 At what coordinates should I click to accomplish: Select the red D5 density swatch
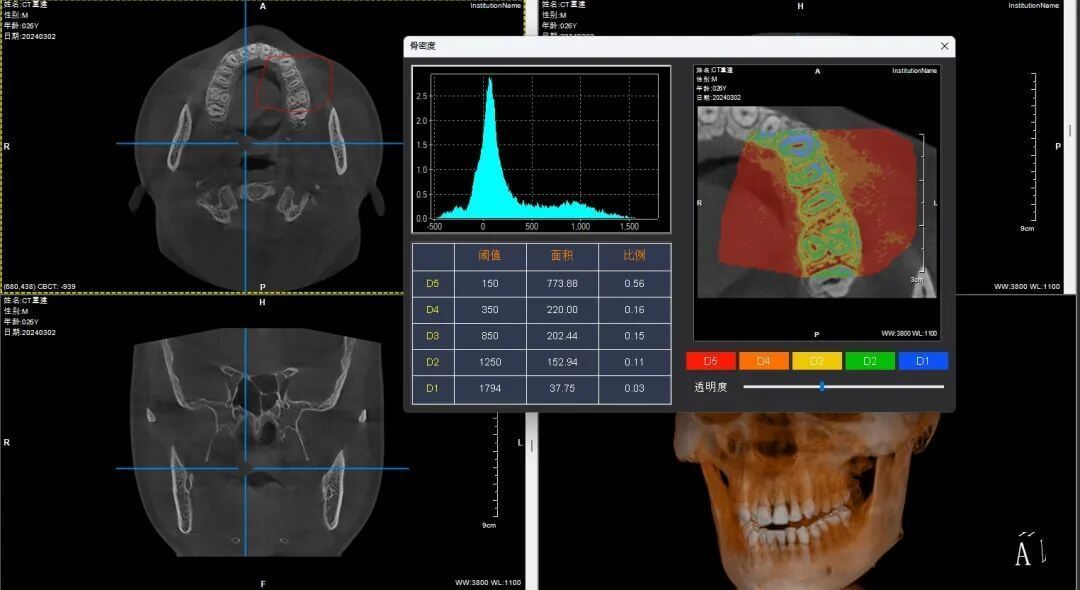[x=710, y=361]
